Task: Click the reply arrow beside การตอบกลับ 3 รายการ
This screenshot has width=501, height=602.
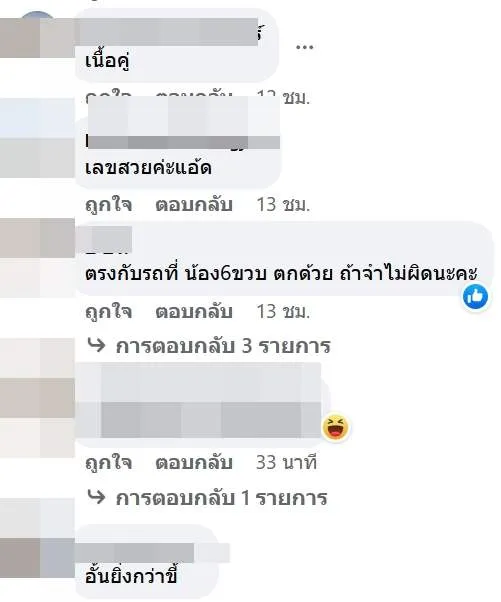Action: tap(96, 345)
